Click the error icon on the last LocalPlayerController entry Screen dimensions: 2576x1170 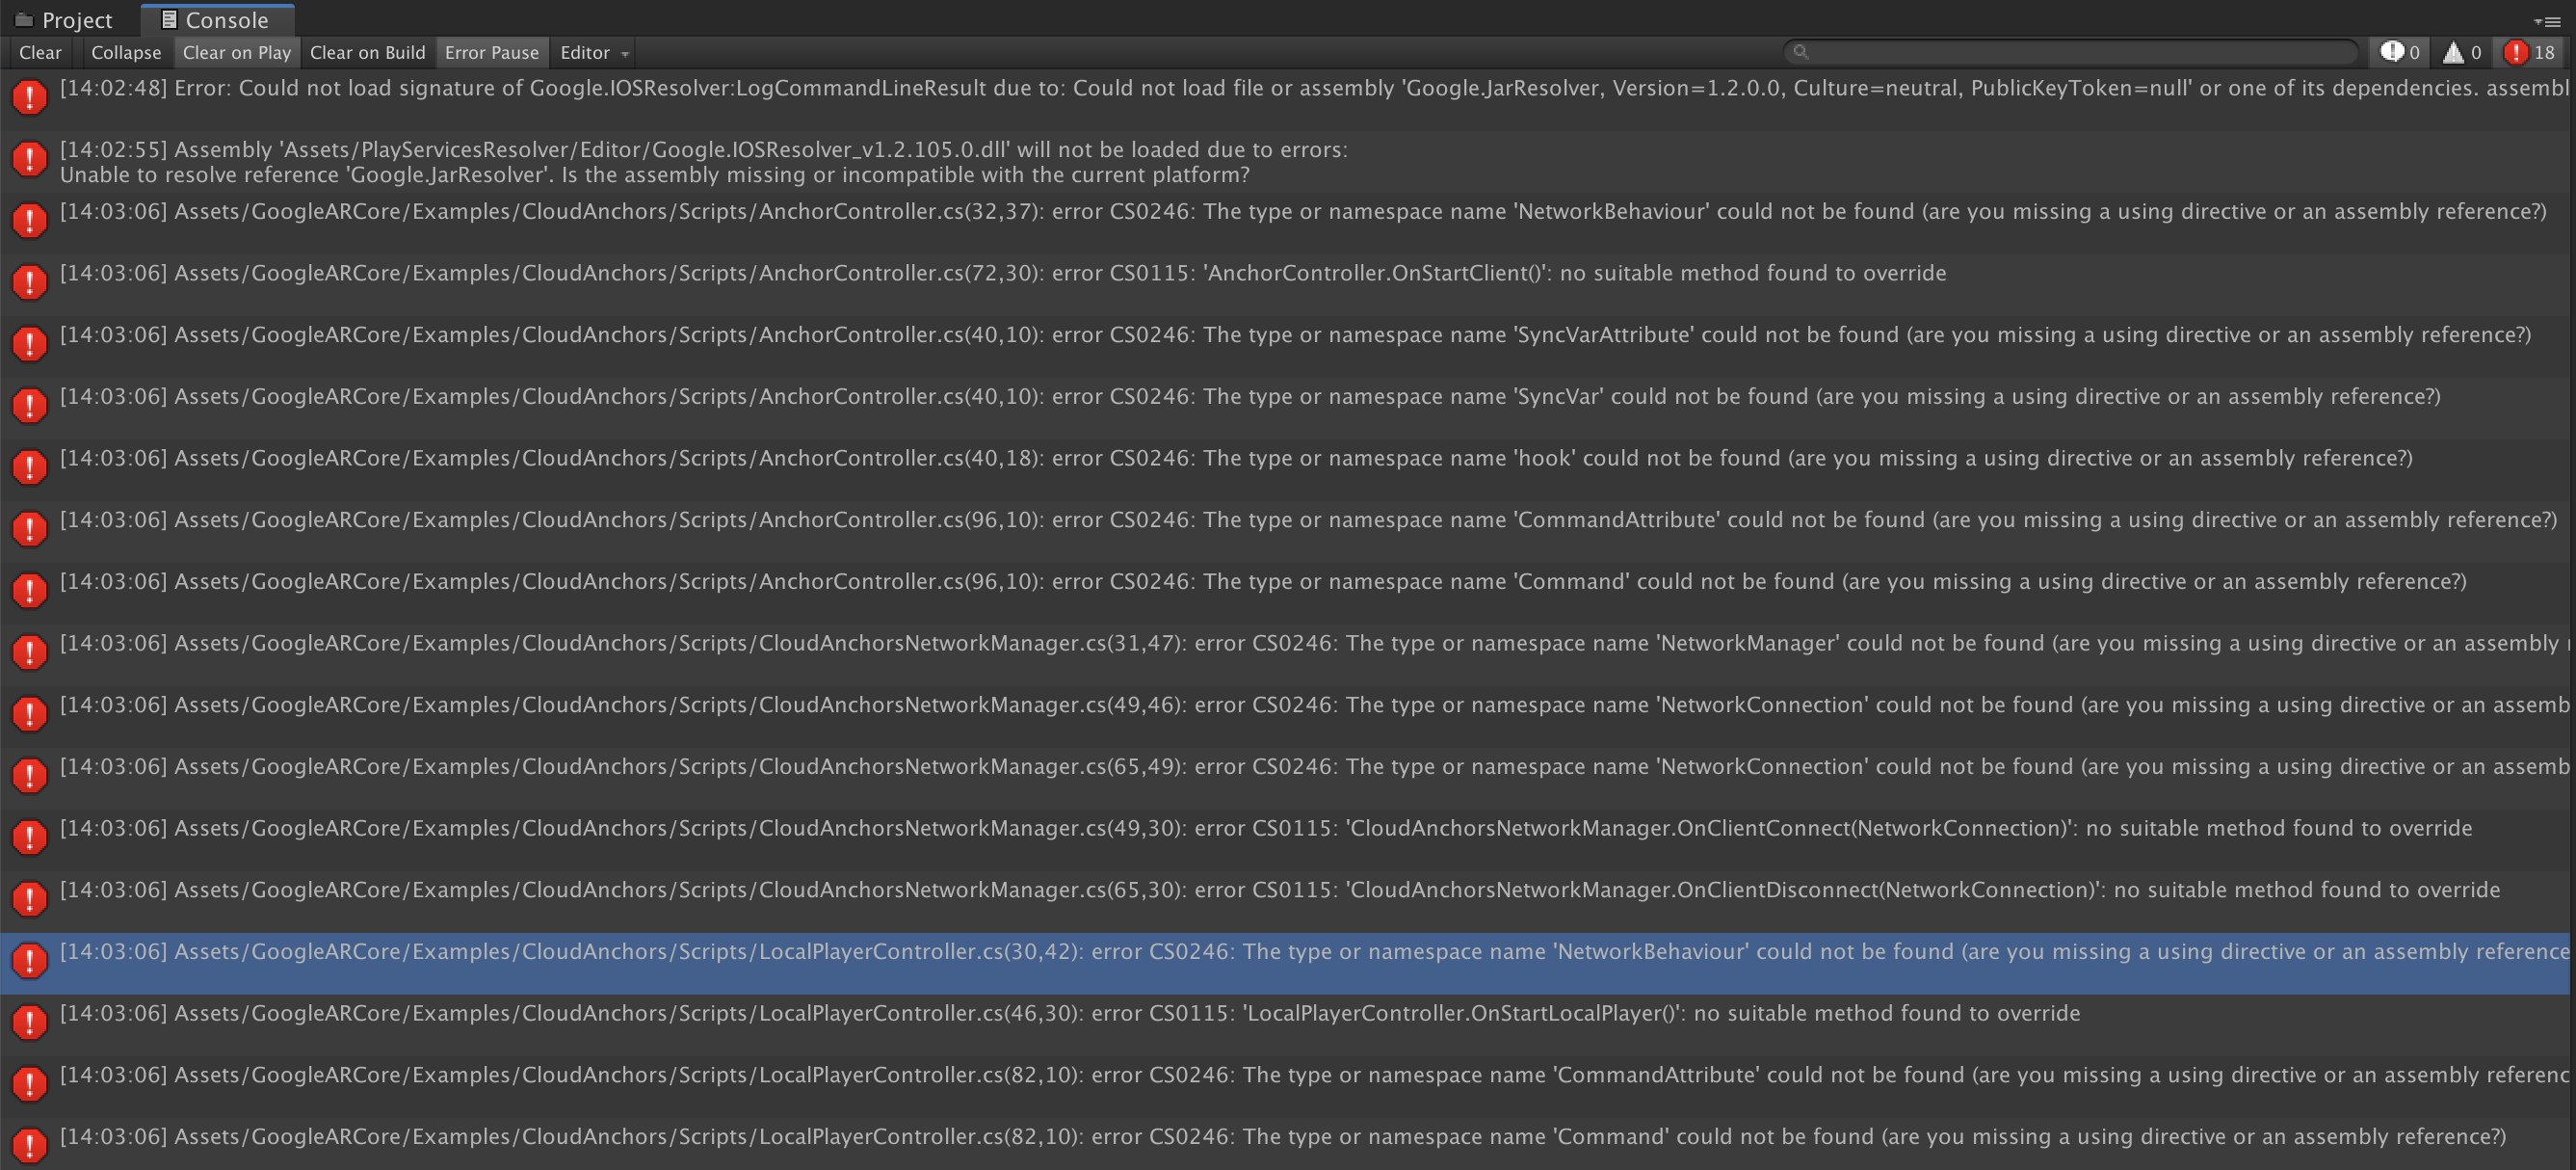[30, 1145]
